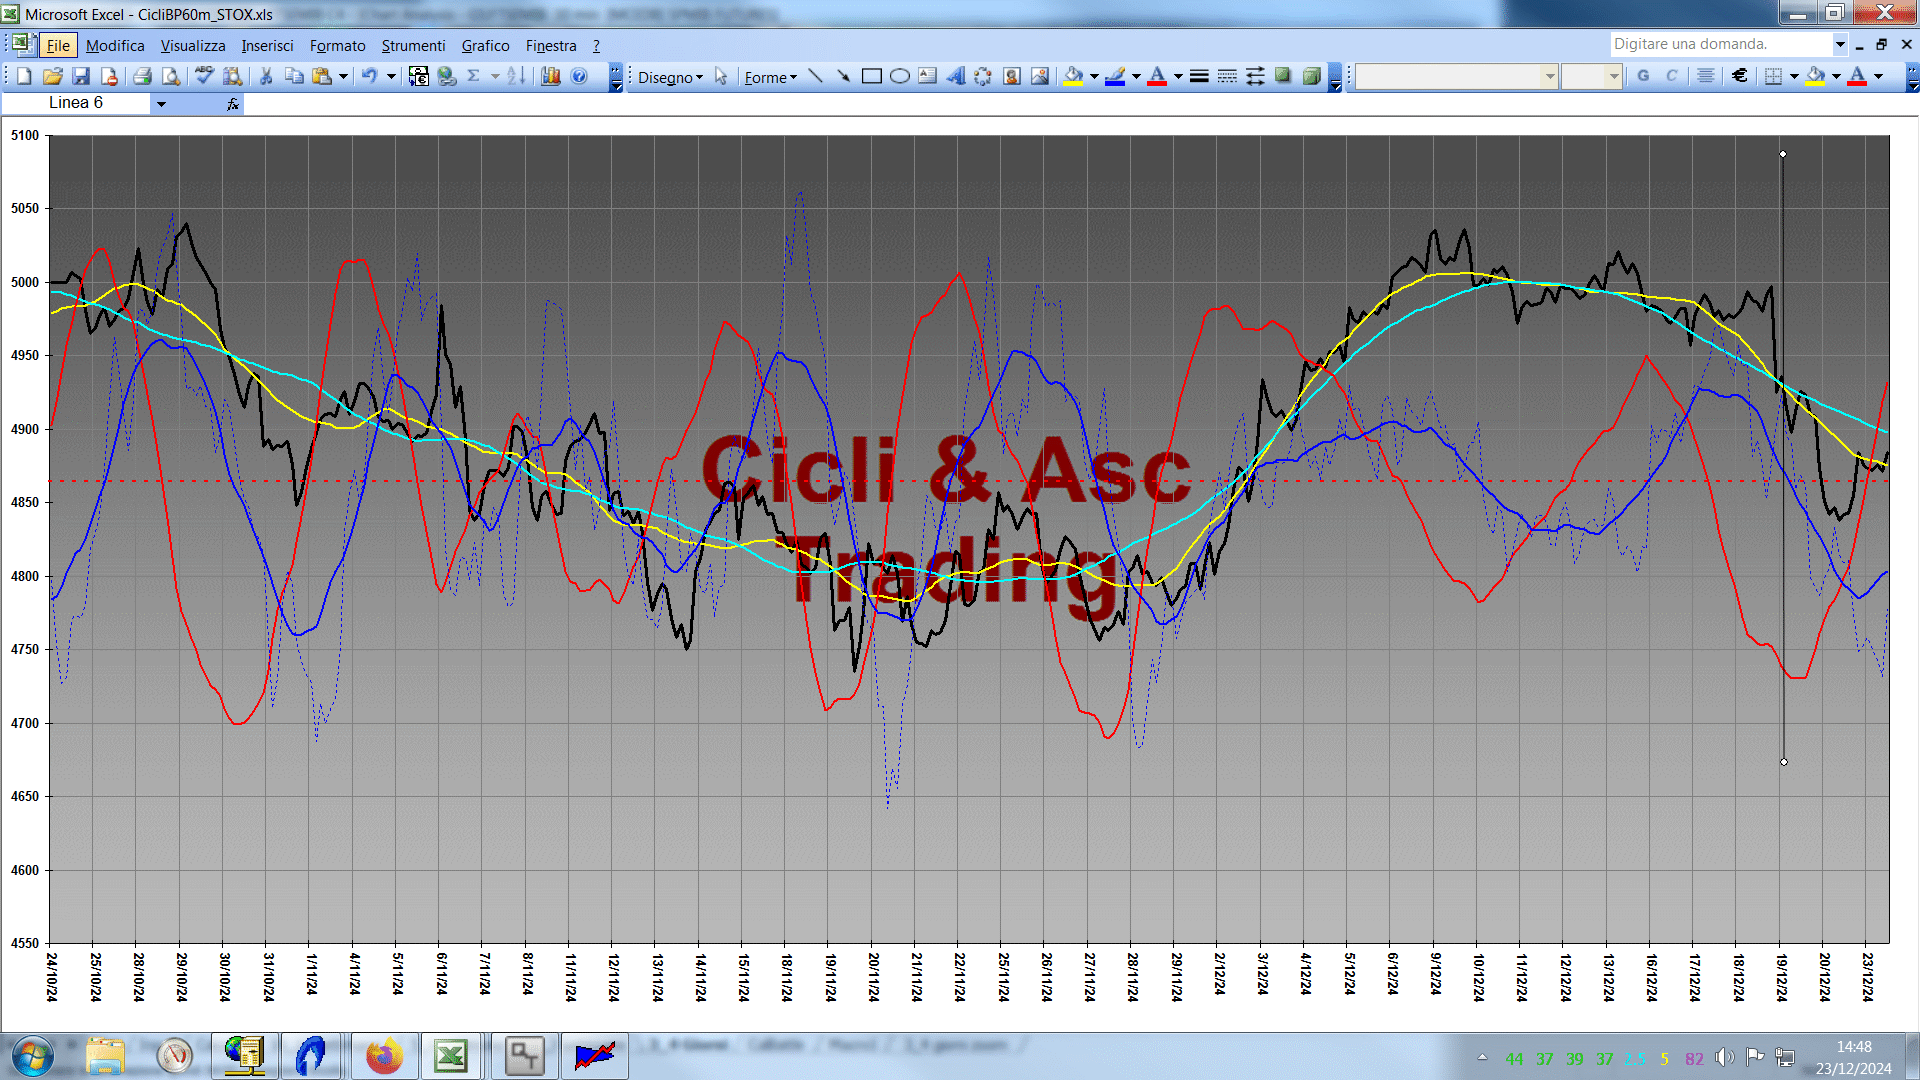Click Arrow Style icon

pos(1255,76)
